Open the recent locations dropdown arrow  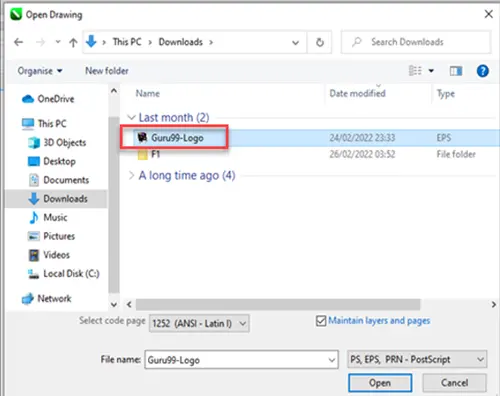(x=58, y=42)
